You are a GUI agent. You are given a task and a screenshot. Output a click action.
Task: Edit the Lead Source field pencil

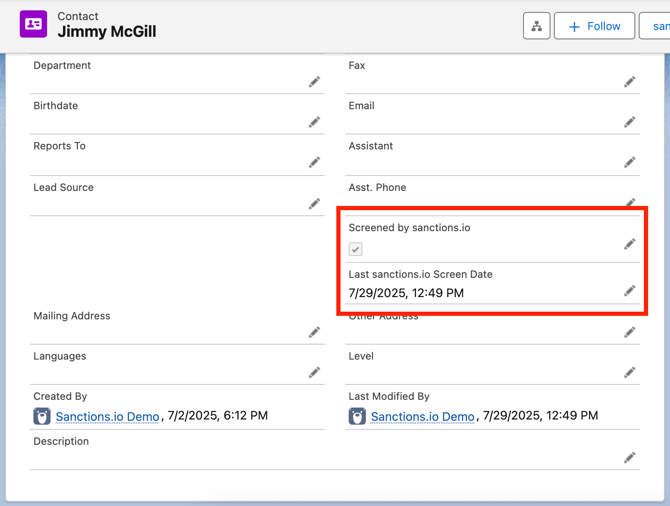coord(314,203)
